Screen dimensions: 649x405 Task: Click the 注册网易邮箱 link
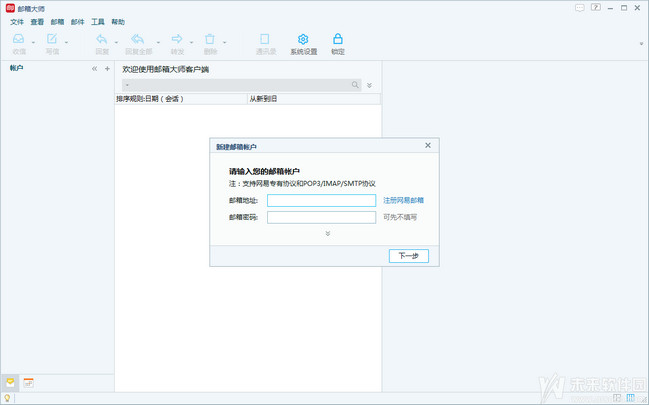click(x=404, y=201)
